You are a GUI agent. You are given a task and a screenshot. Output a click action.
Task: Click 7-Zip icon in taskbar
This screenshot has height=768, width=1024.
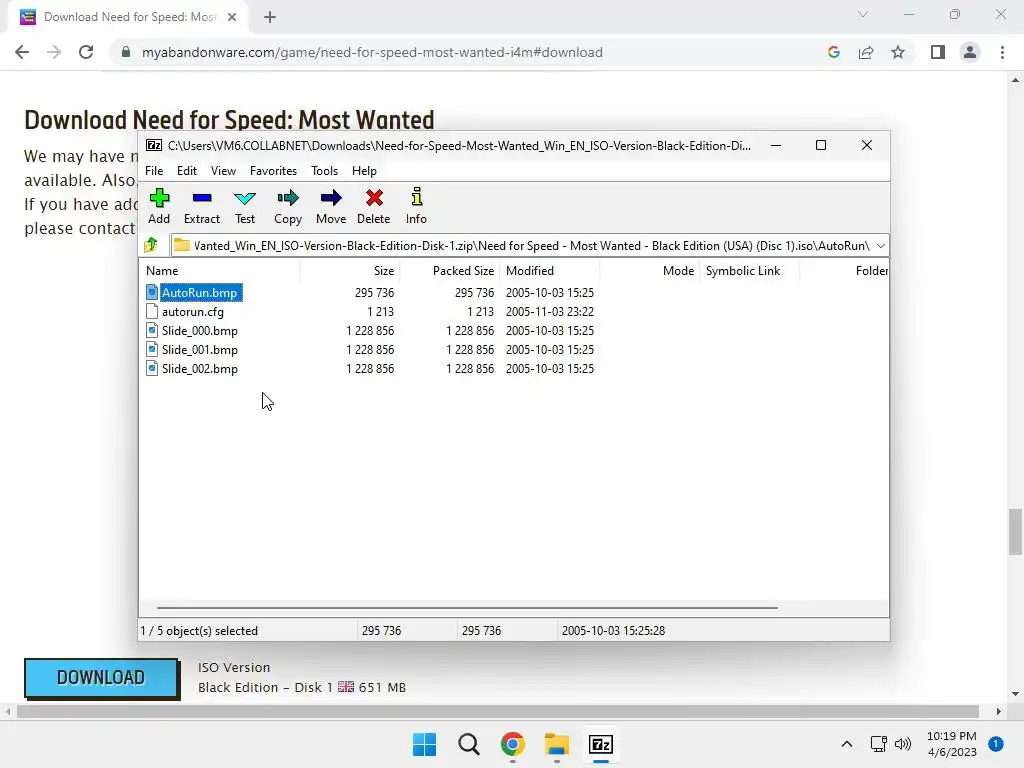(x=600, y=744)
